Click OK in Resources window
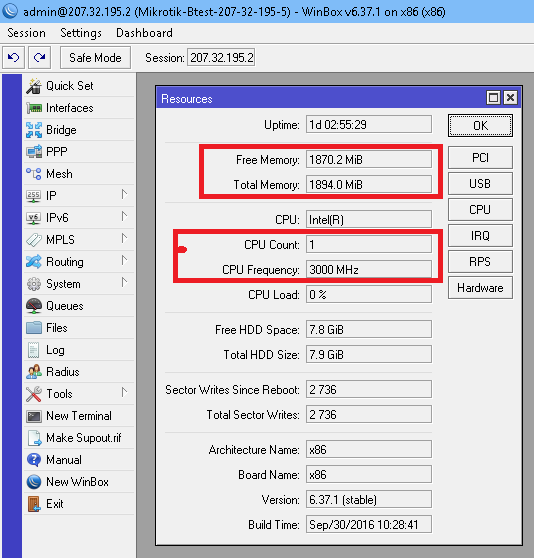The height and width of the screenshot is (558, 534). coord(480,125)
